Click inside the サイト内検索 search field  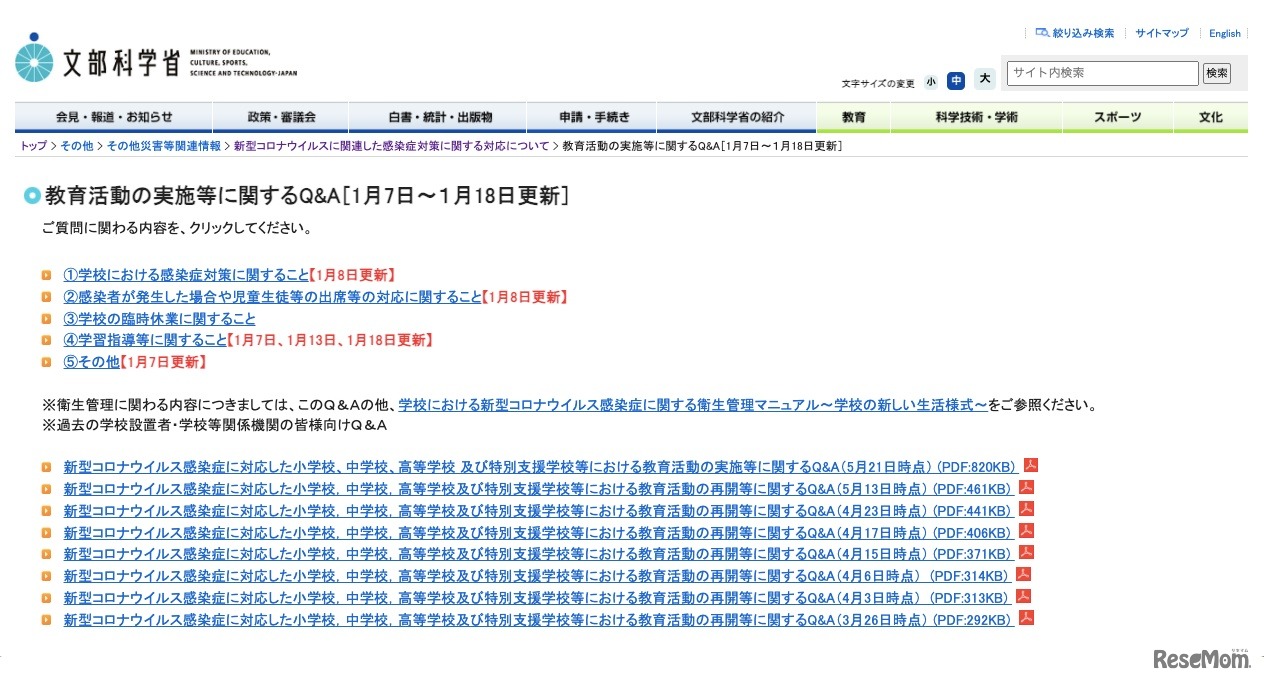pyautogui.click(x=1100, y=73)
